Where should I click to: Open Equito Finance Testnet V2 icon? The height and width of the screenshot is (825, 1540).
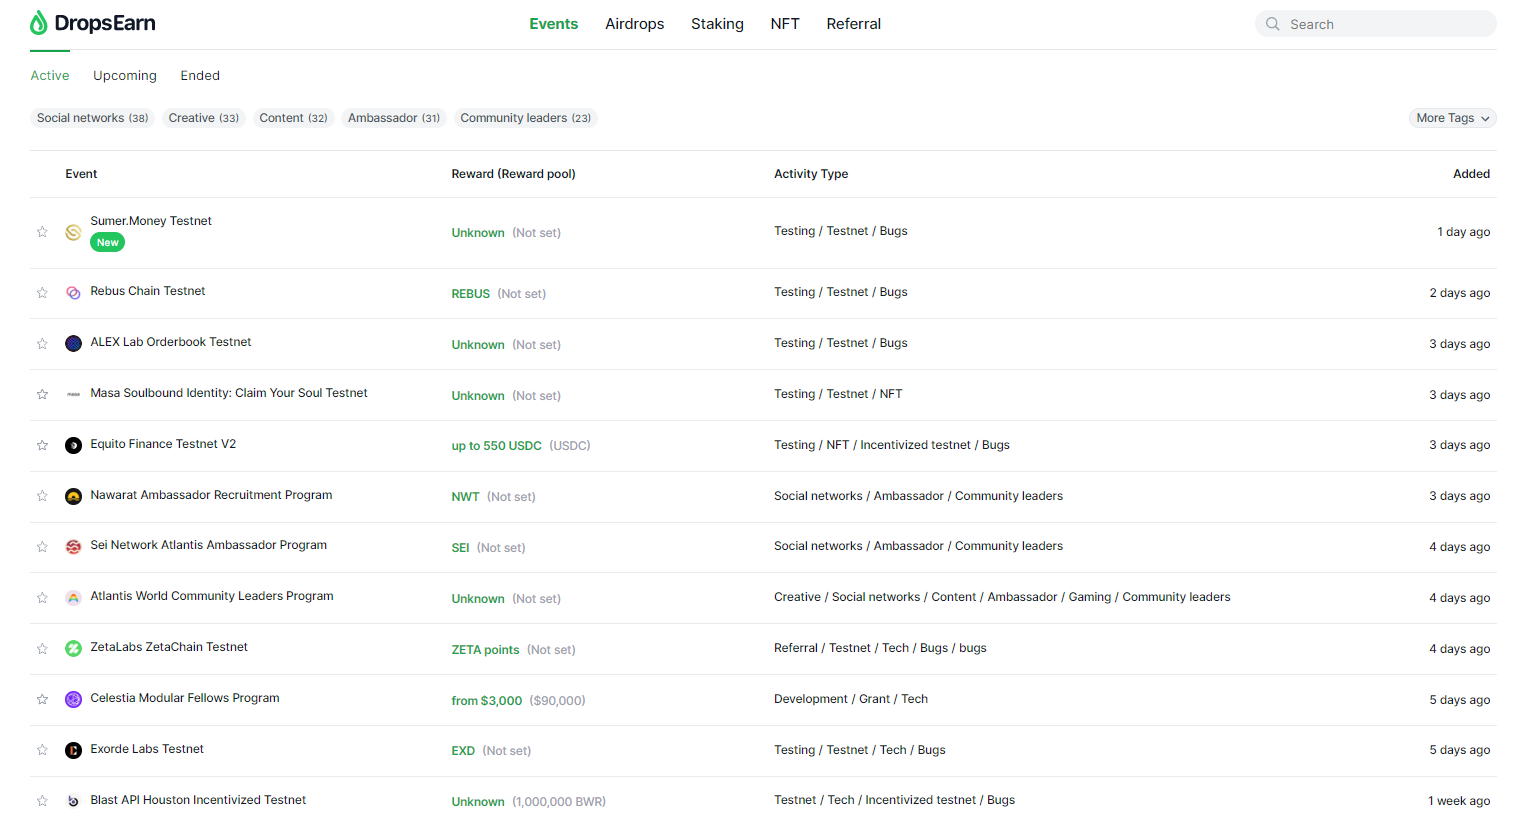click(73, 446)
